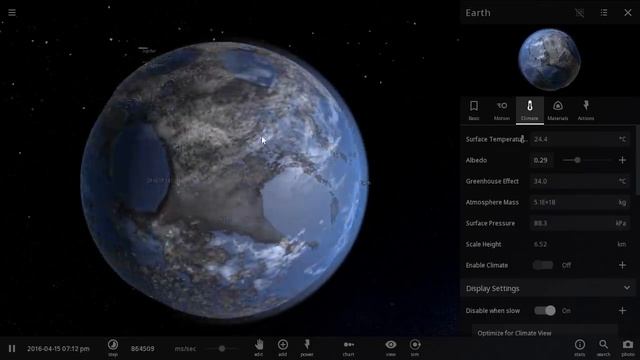The image size is (640, 360).
Task: Change Surface Temperature unit °C
Action: (622, 139)
